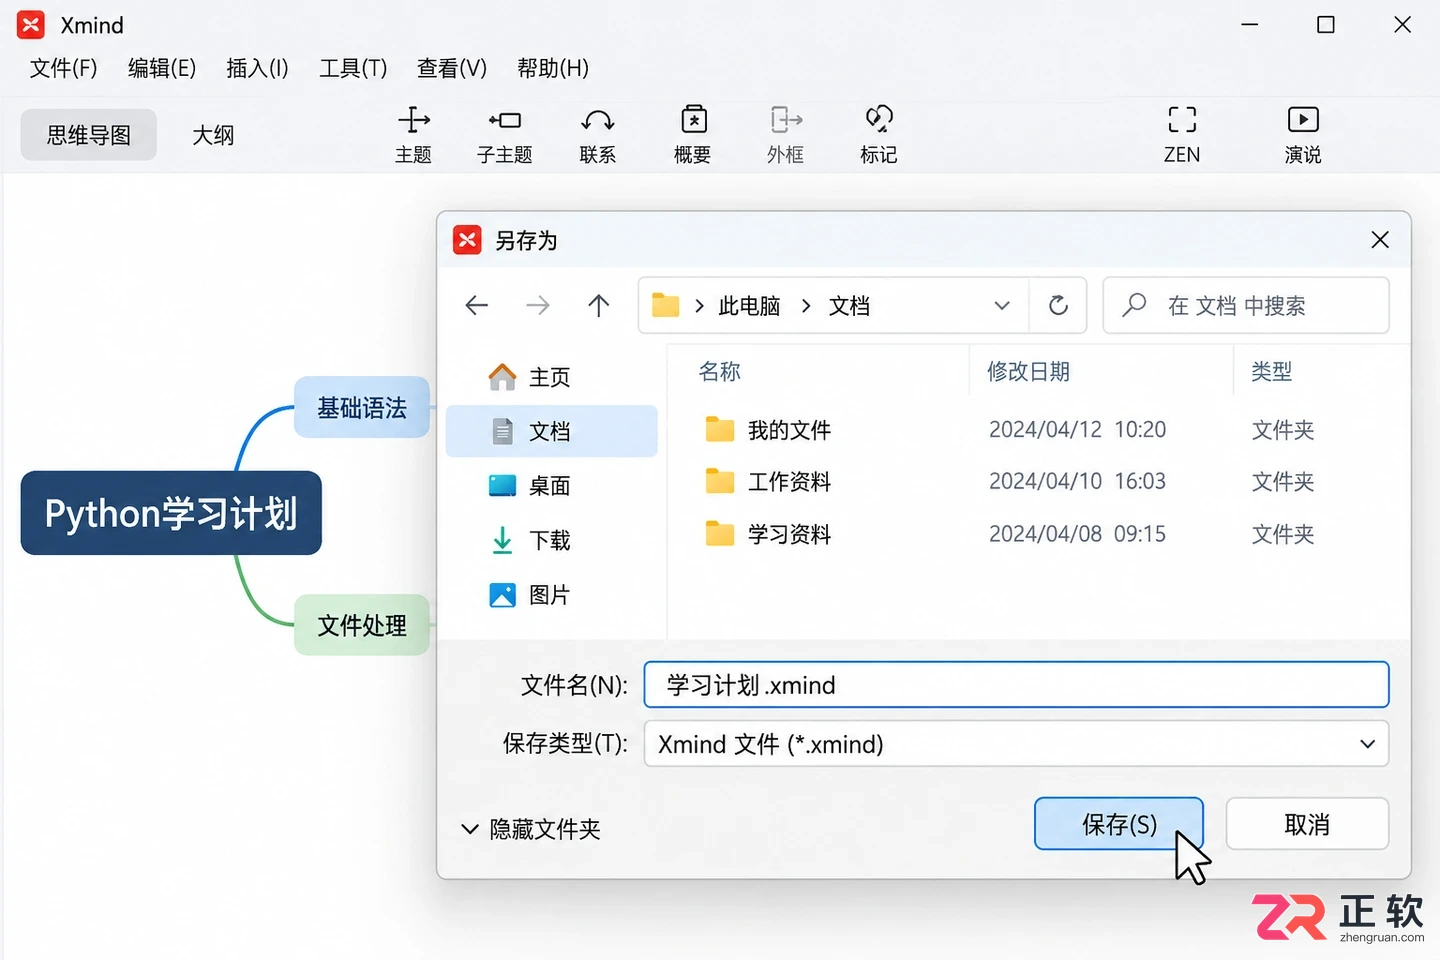
Task: Go up one folder level
Action: 599,305
